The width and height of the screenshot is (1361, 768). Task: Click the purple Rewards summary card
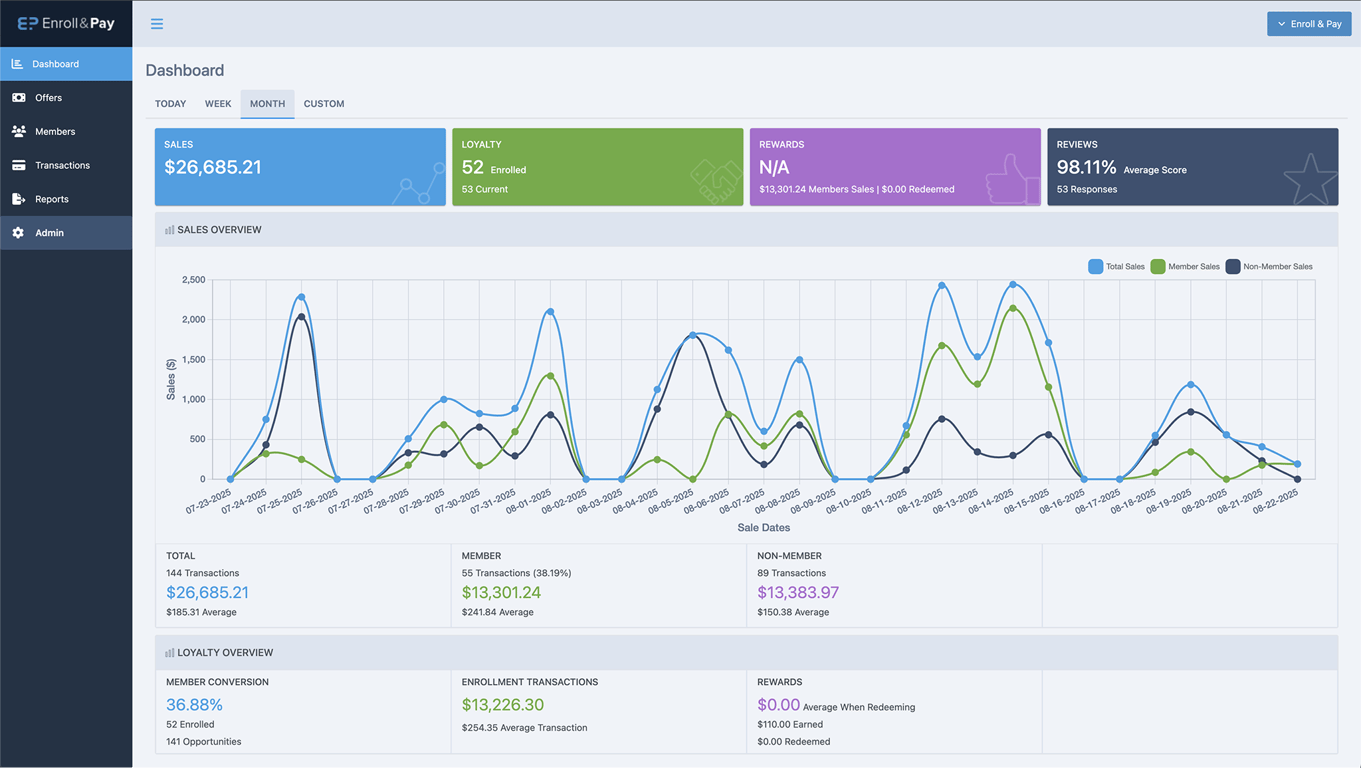pyautogui.click(x=895, y=167)
